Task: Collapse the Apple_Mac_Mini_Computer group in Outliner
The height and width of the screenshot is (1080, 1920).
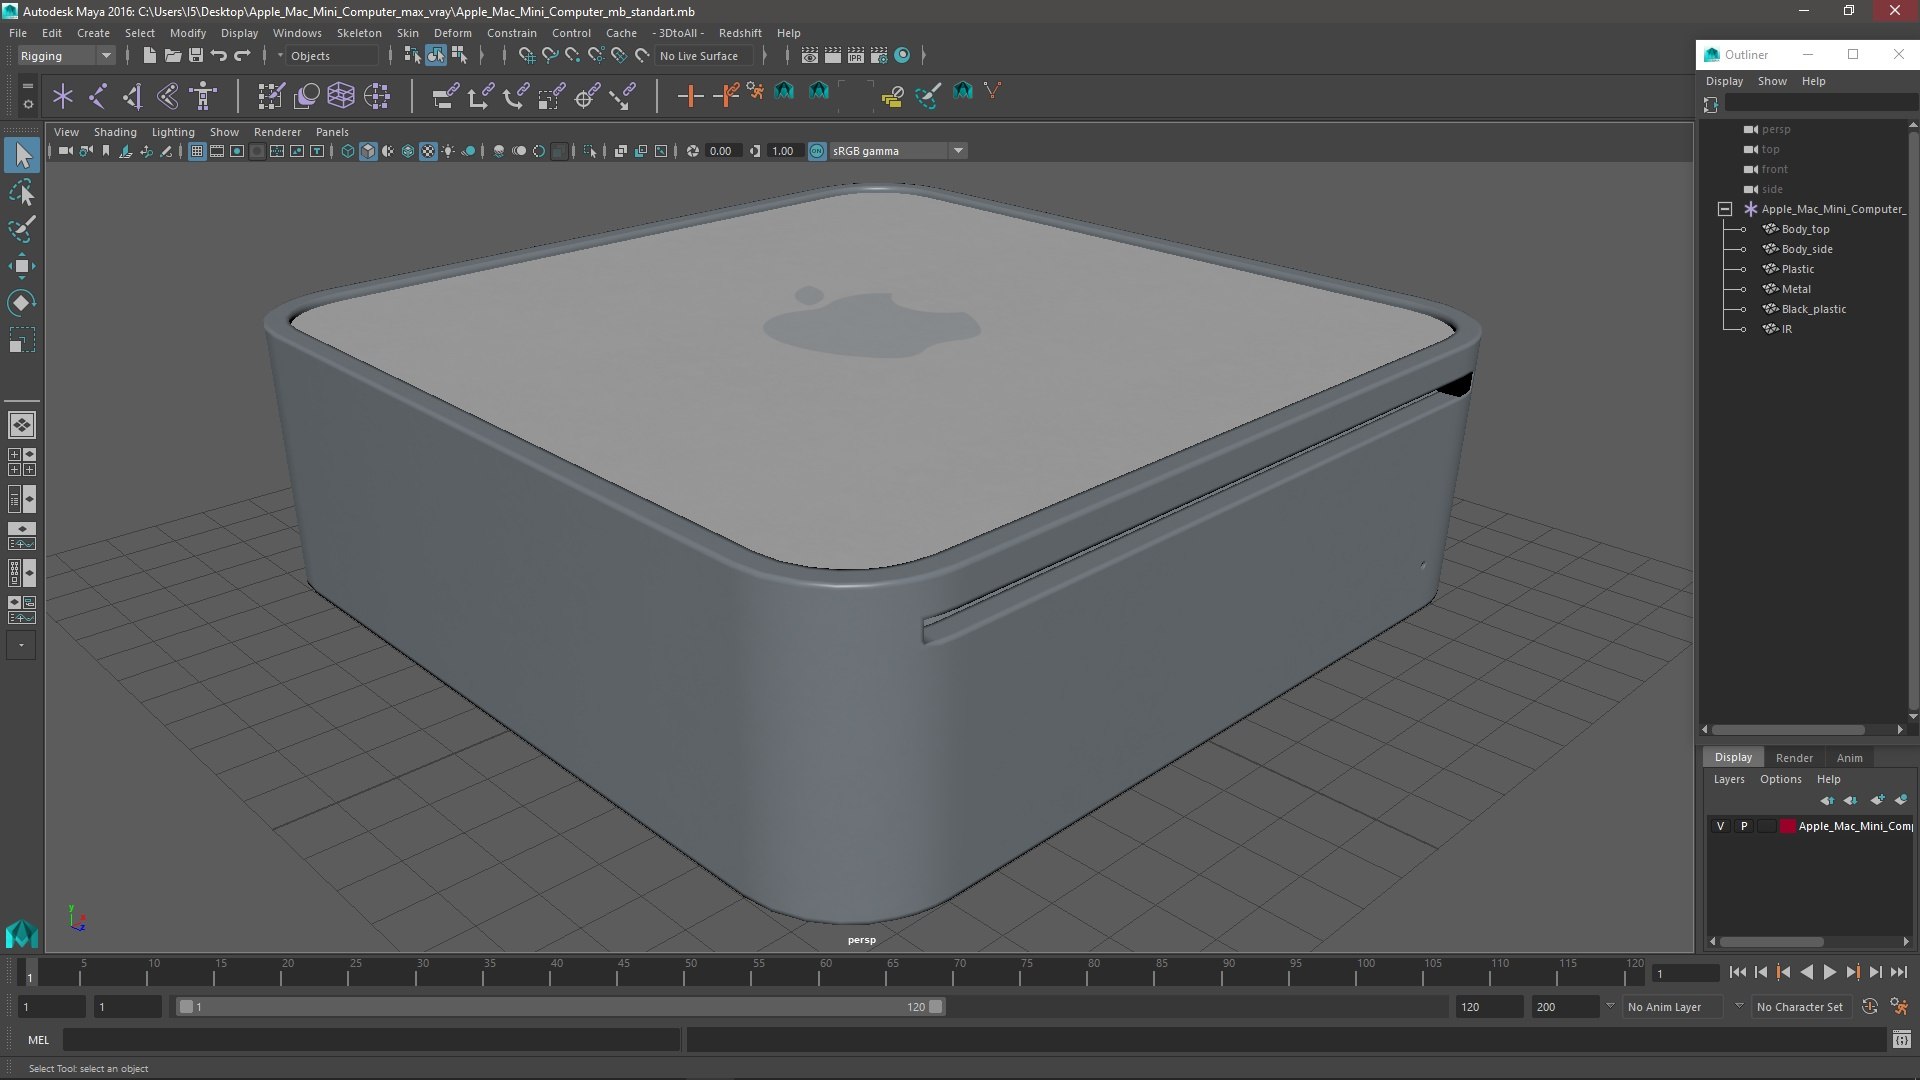Action: [x=1725, y=209]
